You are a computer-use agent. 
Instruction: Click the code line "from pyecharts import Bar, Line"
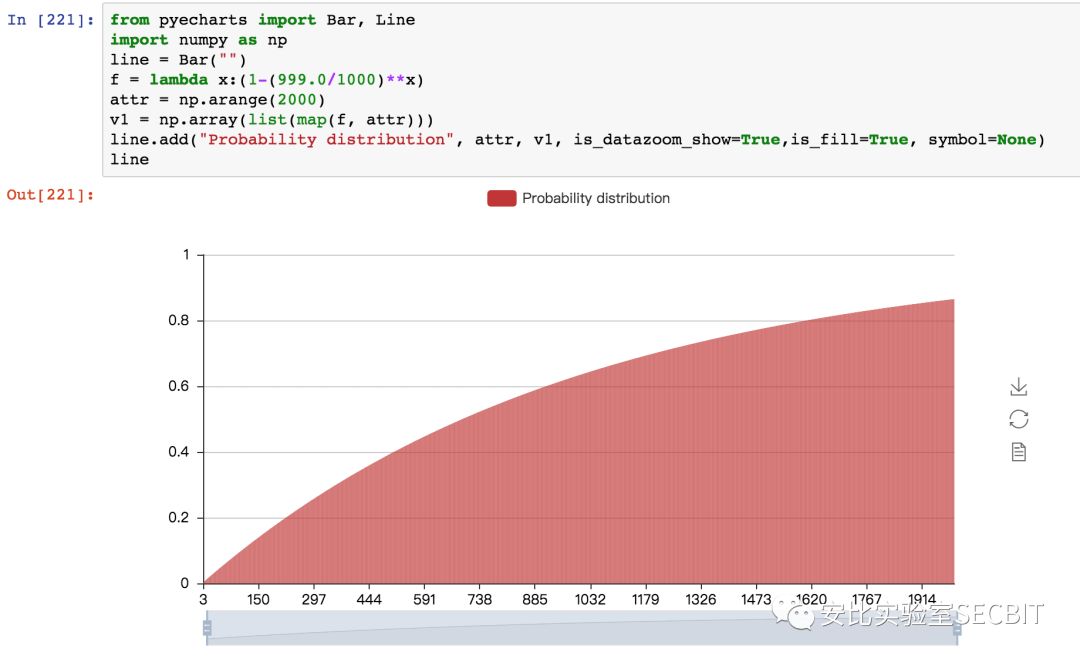click(x=262, y=20)
